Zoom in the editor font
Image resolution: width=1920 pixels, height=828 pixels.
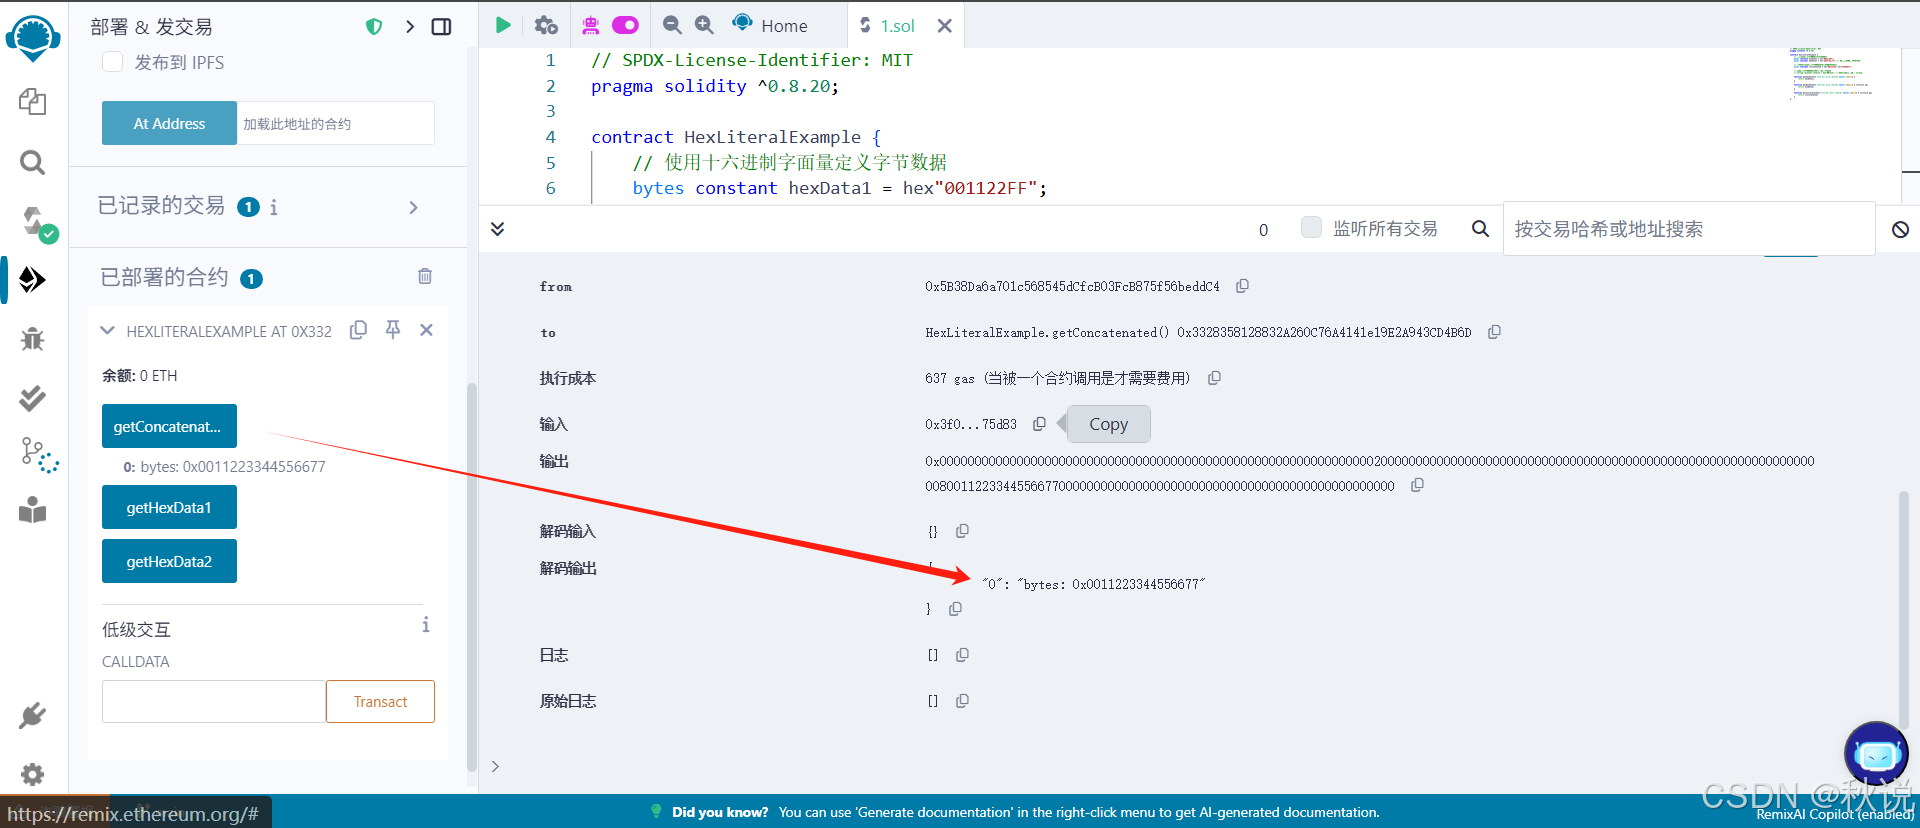pyautogui.click(x=705, y=25)
